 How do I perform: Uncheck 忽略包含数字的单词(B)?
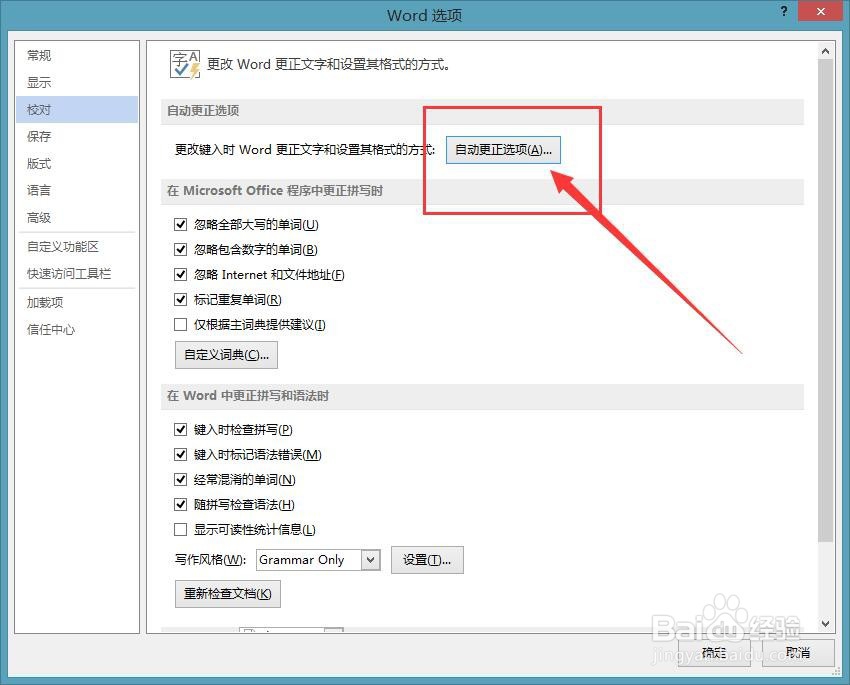click(x=181, y=249)
